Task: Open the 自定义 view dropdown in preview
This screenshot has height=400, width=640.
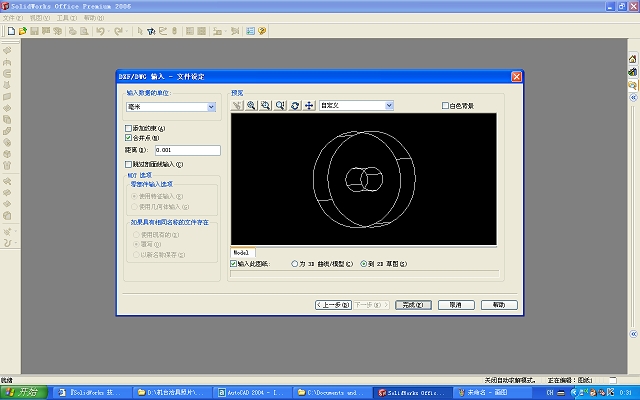Action: click(389, 105)
